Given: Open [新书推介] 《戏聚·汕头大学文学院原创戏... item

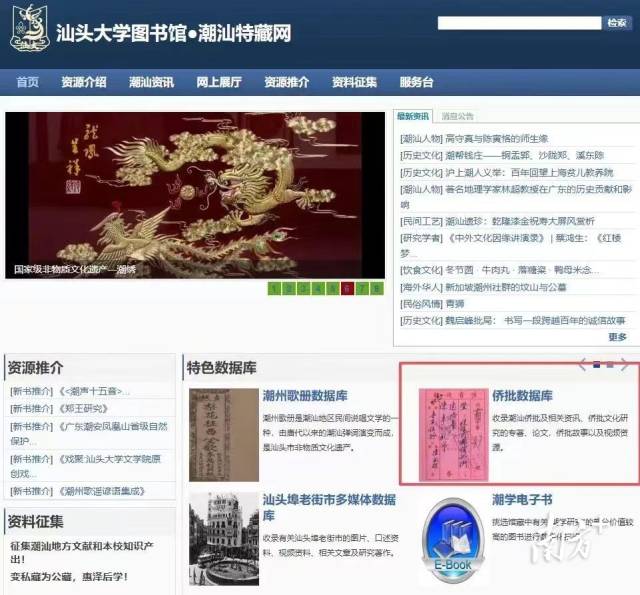Looking at the screenshot, I should (86, 466).
